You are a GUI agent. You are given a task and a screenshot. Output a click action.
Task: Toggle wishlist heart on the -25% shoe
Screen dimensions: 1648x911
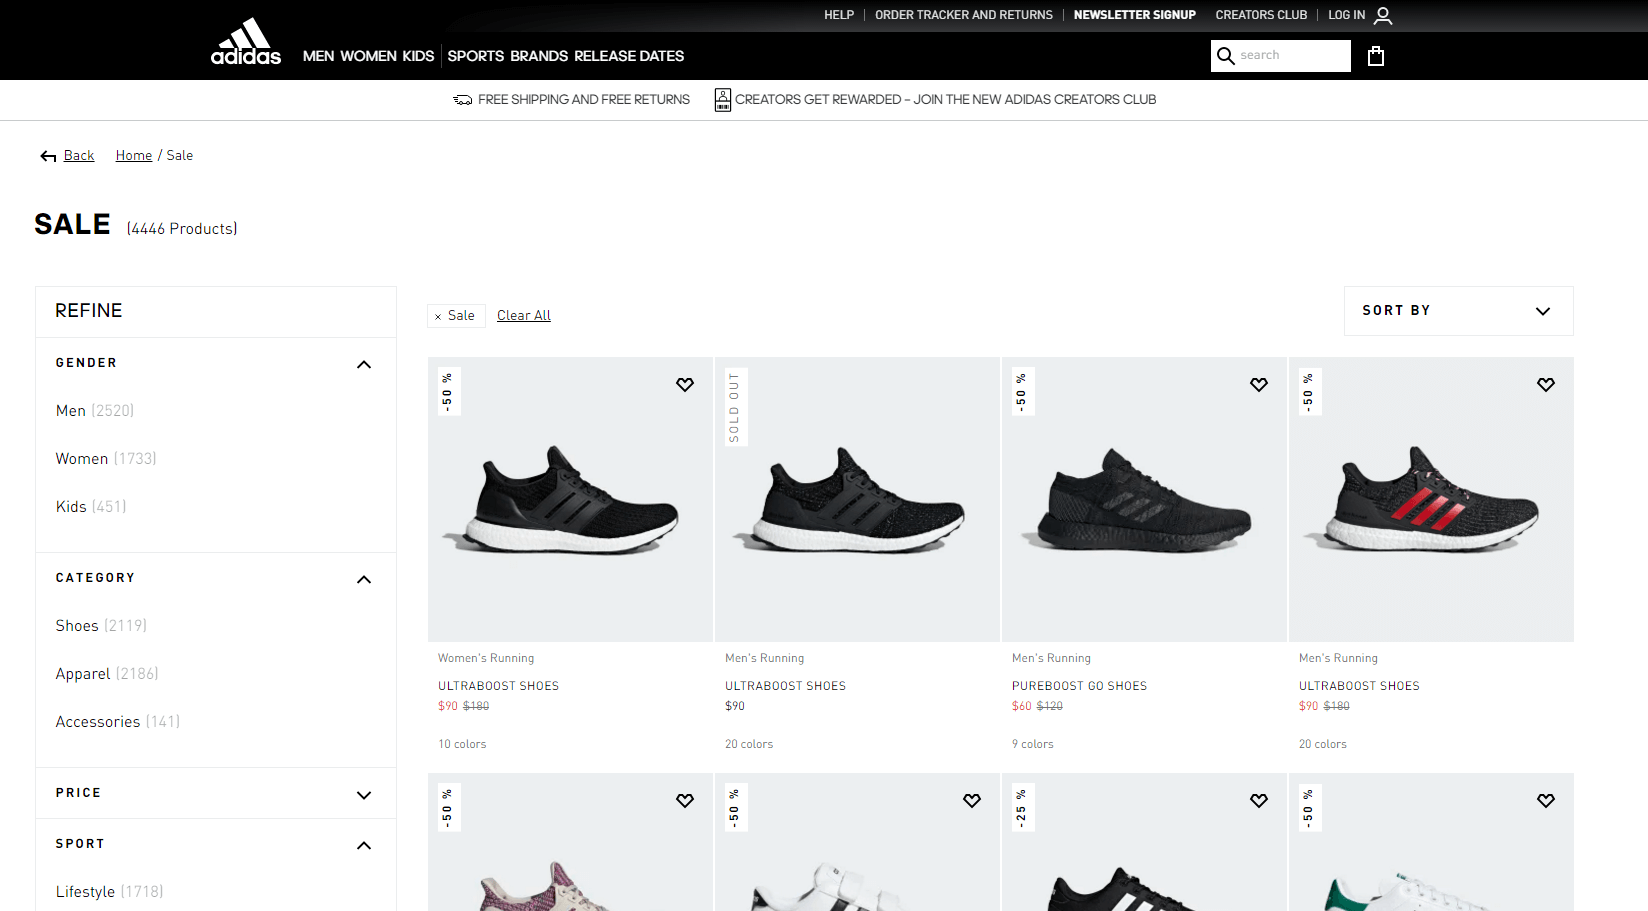(x=1259, y=801)
